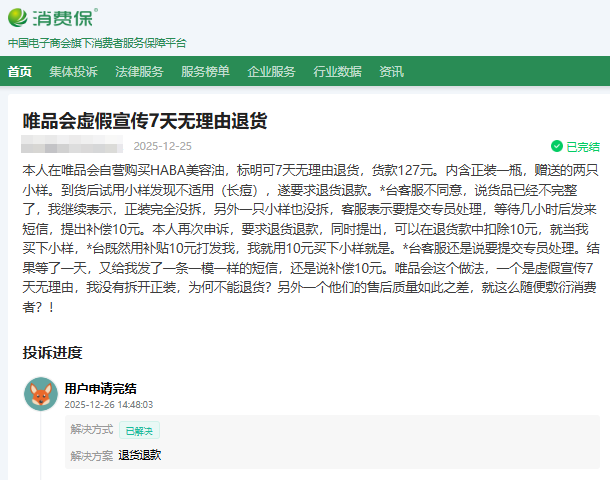Click the fox avatar in complaint progress

(40, 394)
